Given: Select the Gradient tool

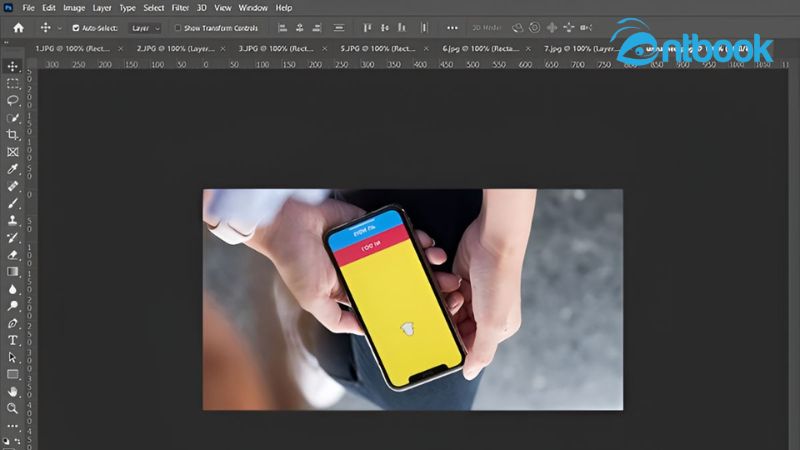Looking at the screenshot, I should tap(13, 272).
